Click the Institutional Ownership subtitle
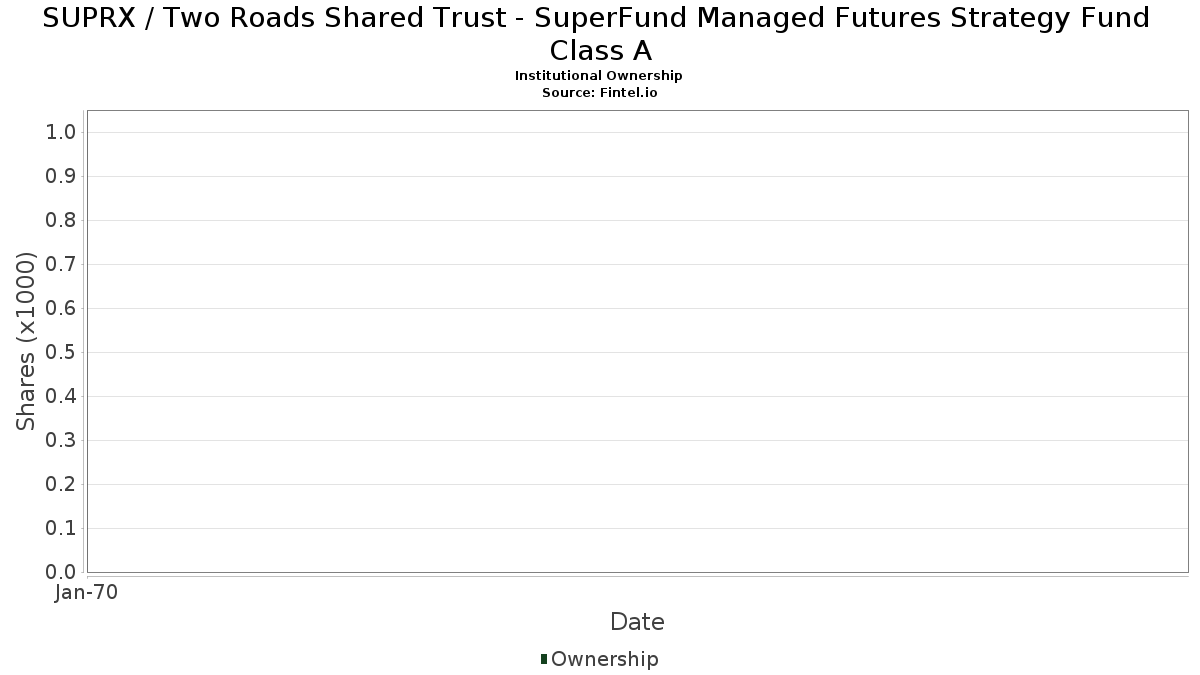1200x675 pixels. pos(599,76)
